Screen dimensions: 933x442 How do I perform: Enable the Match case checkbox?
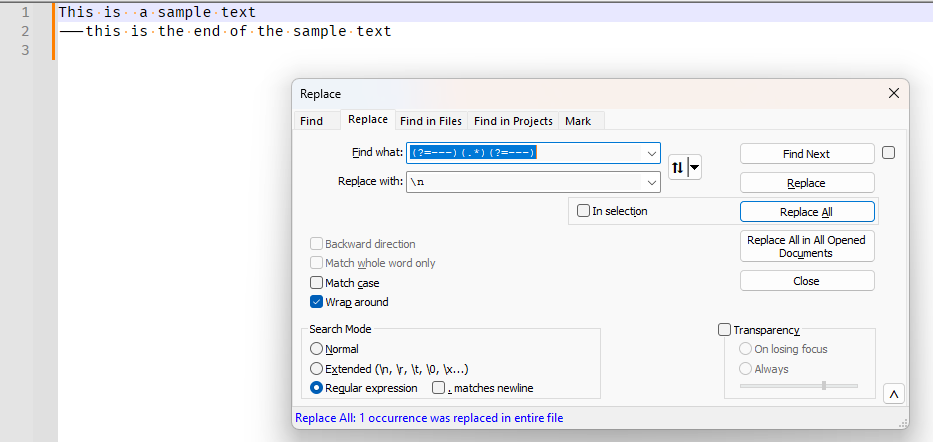coord(317,283)
